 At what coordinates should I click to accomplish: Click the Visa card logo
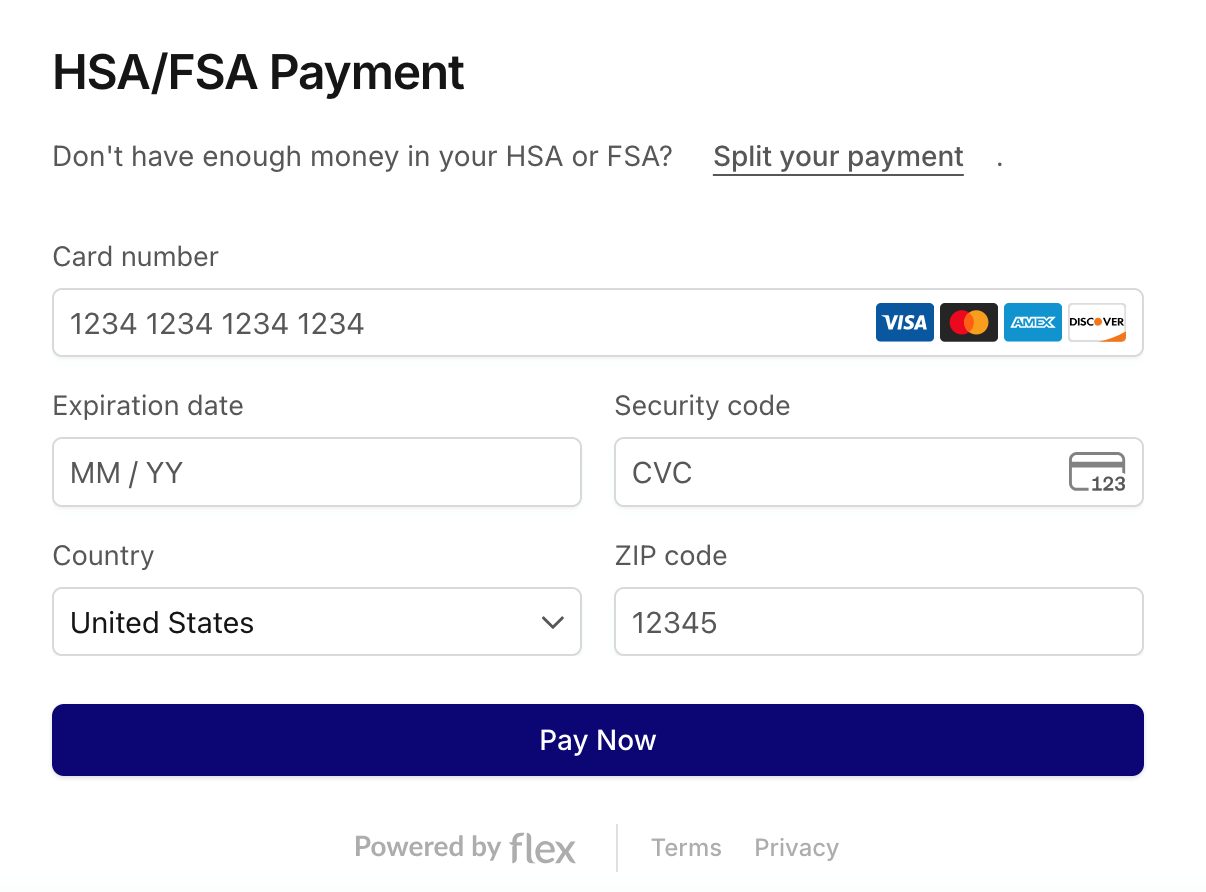(904, 322)
